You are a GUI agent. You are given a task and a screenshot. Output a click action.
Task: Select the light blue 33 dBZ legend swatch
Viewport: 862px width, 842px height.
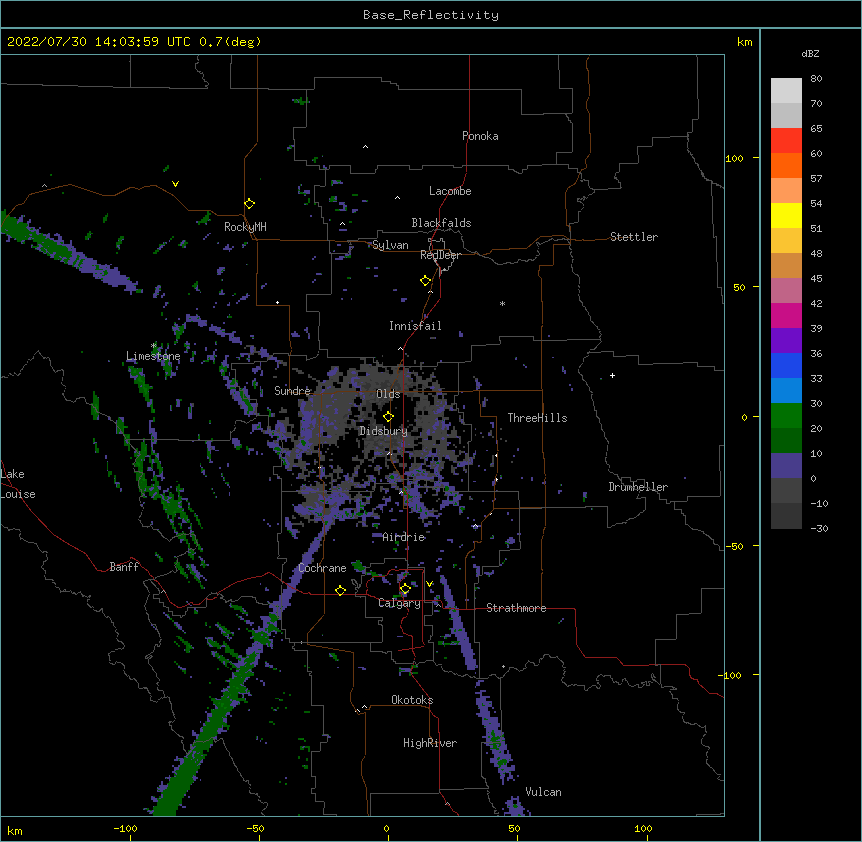(x=786, y=391)
